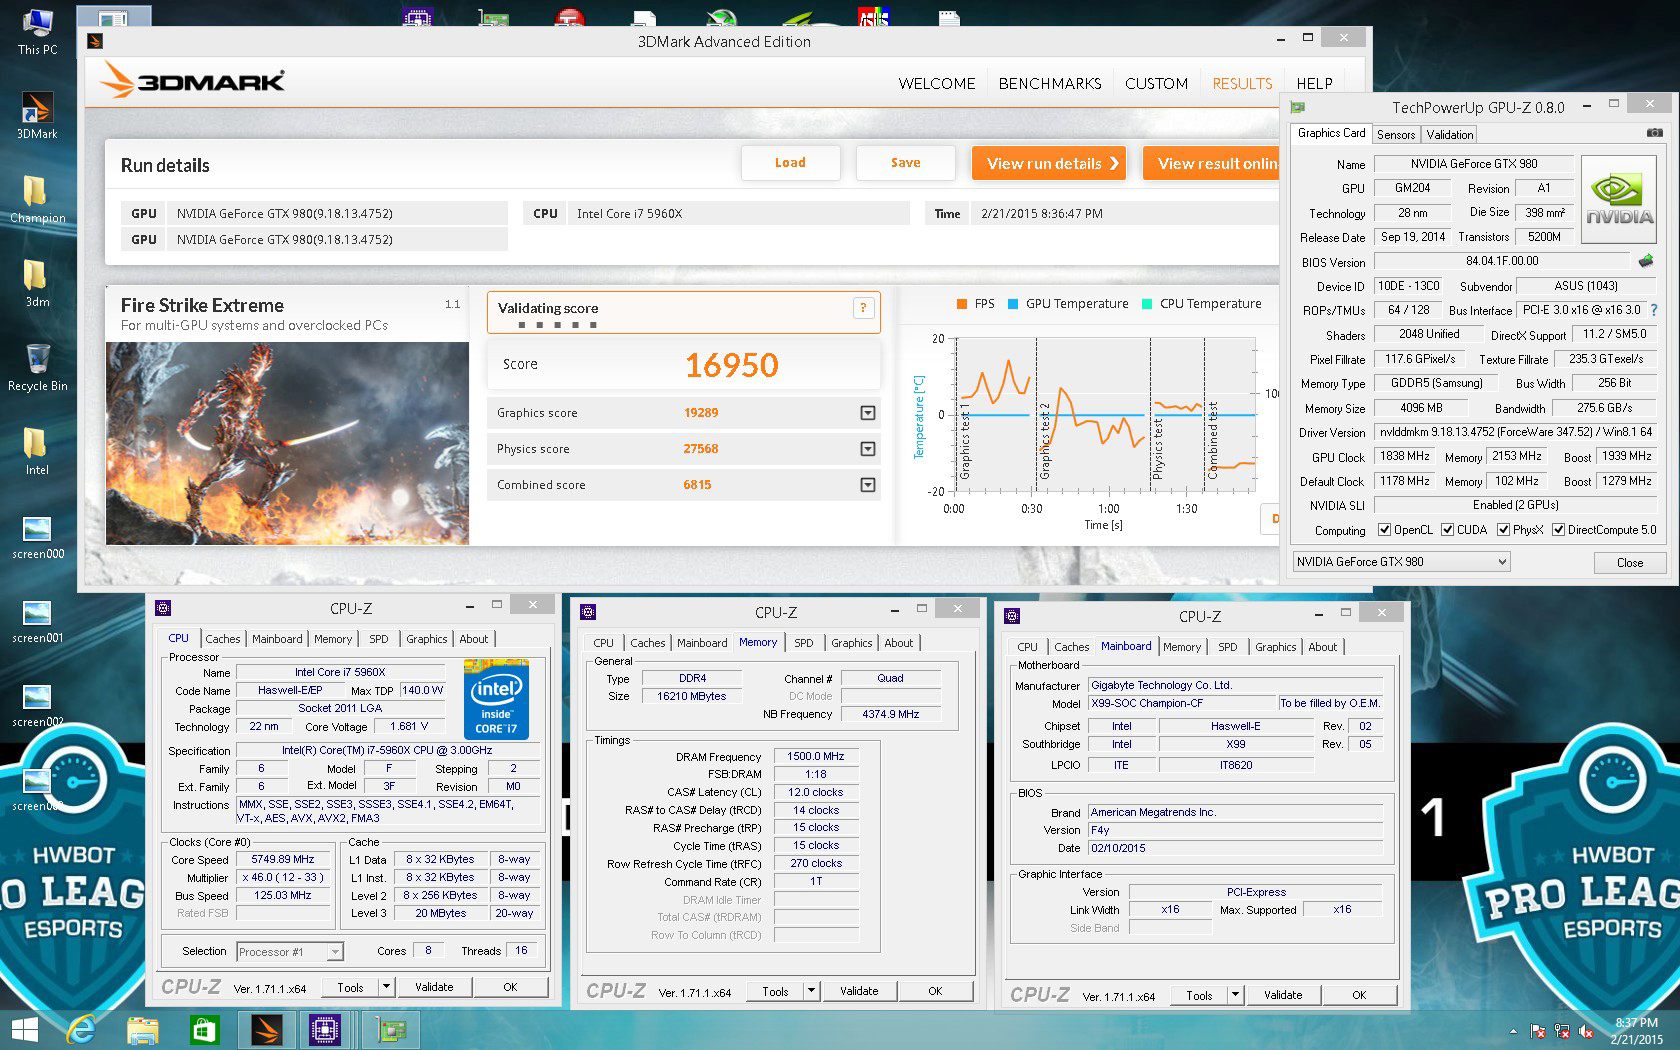Click the Validating score help icon

863,308
